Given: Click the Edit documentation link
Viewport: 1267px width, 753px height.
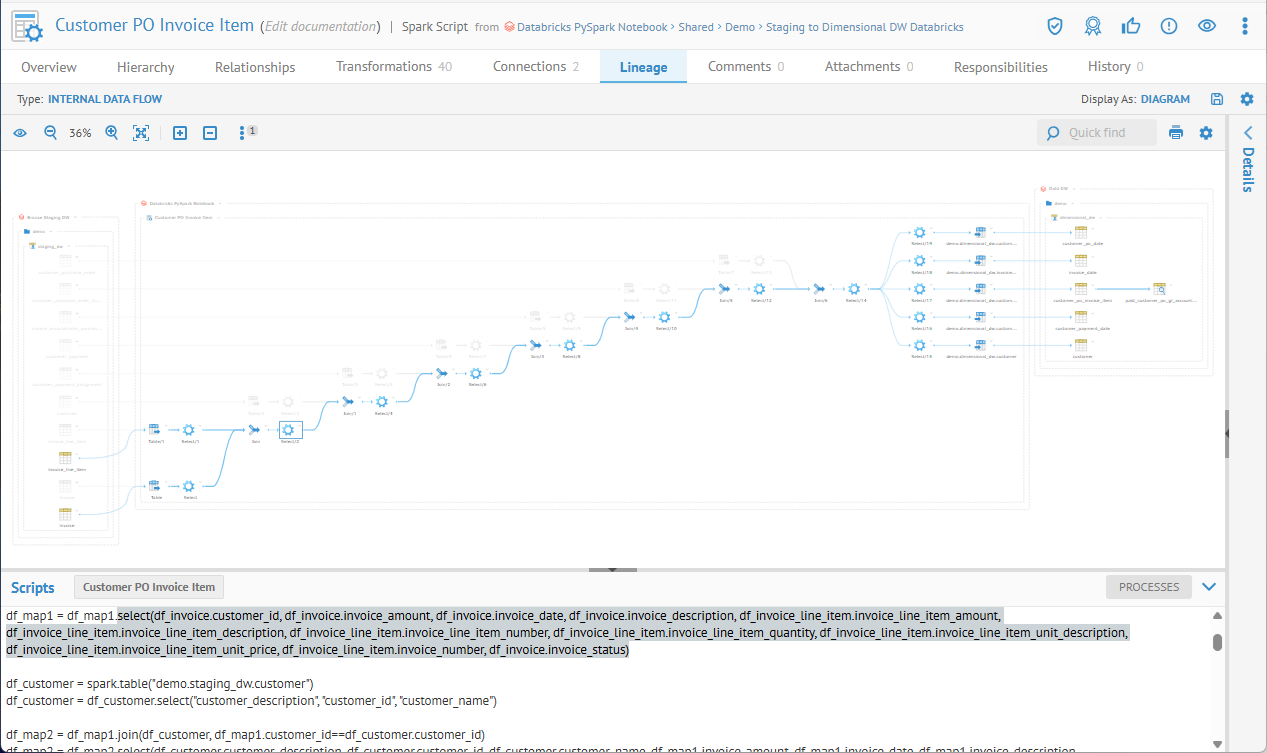Looking at the screenshot, I should [320, 27].
